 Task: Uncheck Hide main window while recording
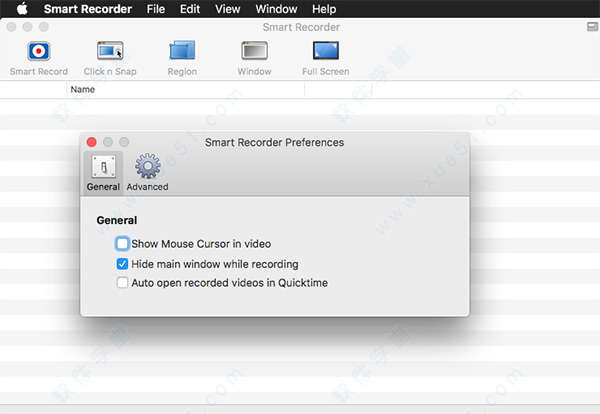tap(122, 264)
